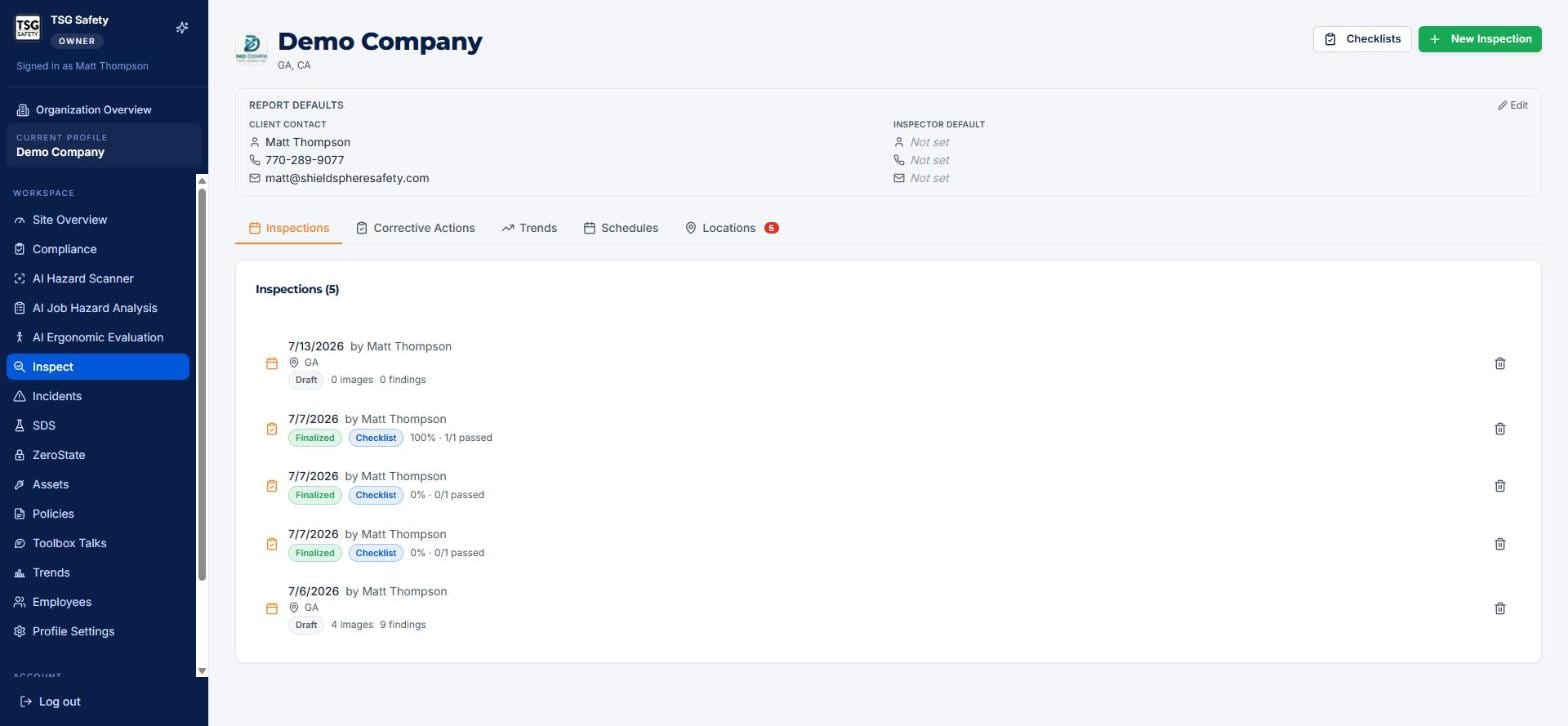This screenshot has height=726, width=1568.
Task: Select the Demo Company current profile
Action: pos(104,146)
